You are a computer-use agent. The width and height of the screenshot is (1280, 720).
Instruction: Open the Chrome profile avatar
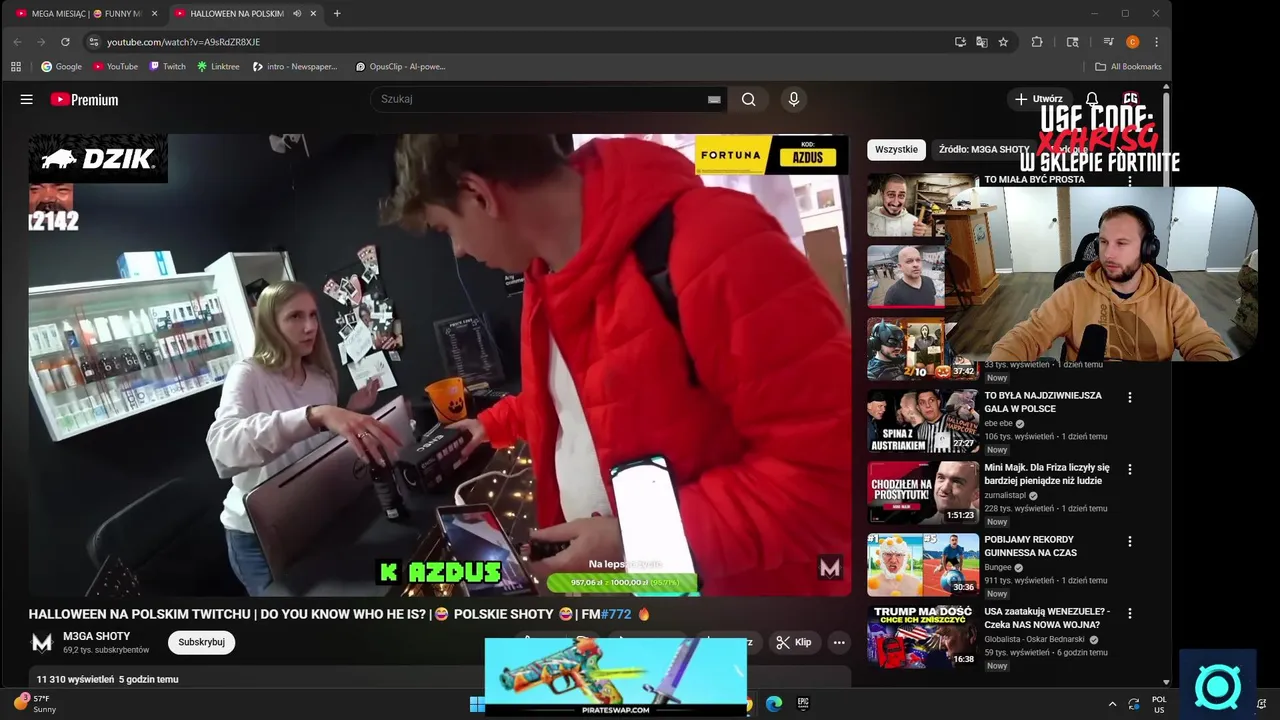(x=1132, y=42)
